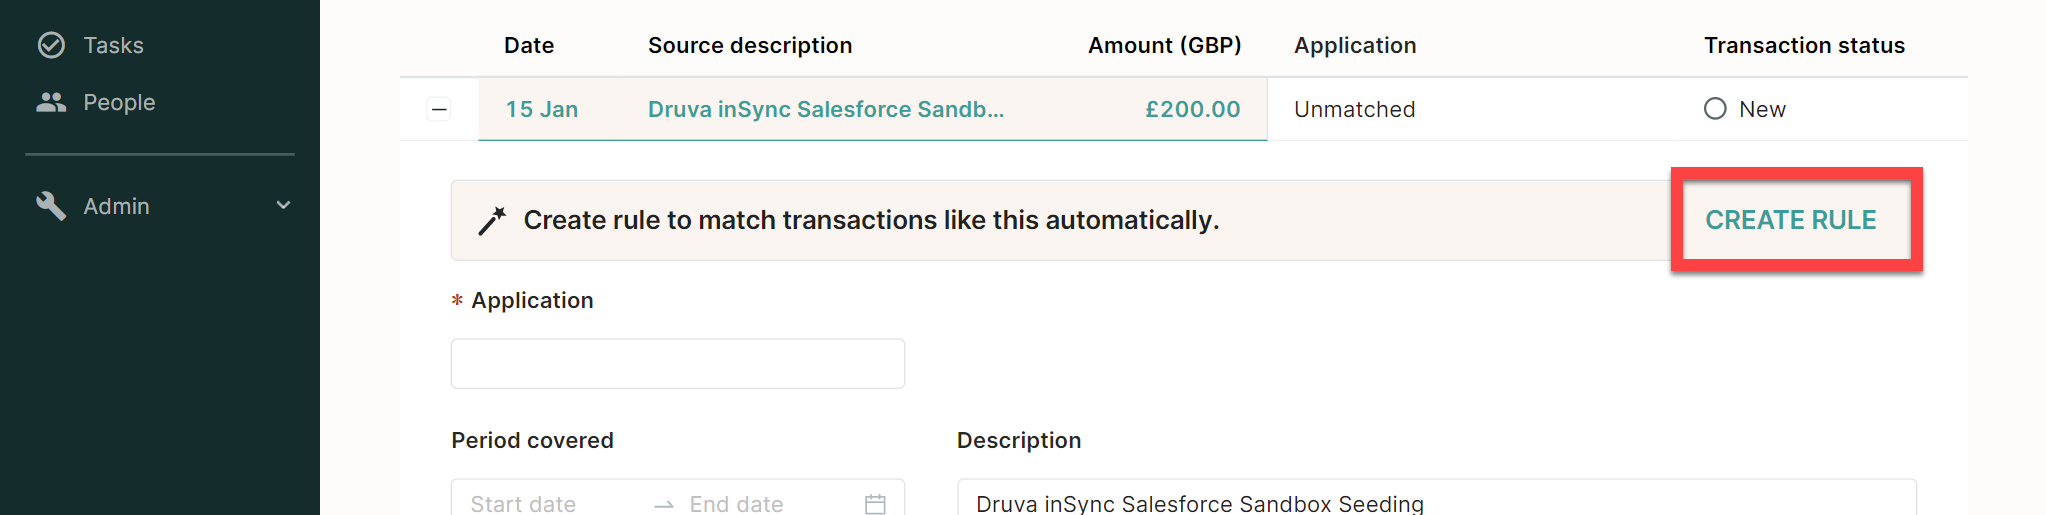This screenshot has width=2046, height=515.
Task: Click the magic wand rule icon
Action: (492, 220)
